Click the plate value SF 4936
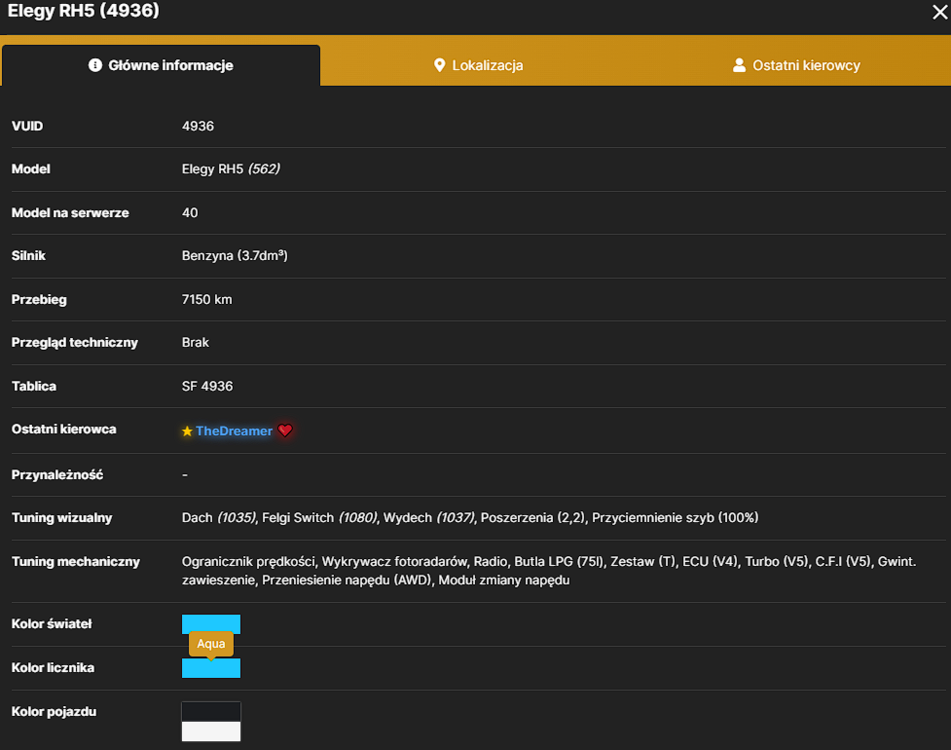 (x=207, y=386)
